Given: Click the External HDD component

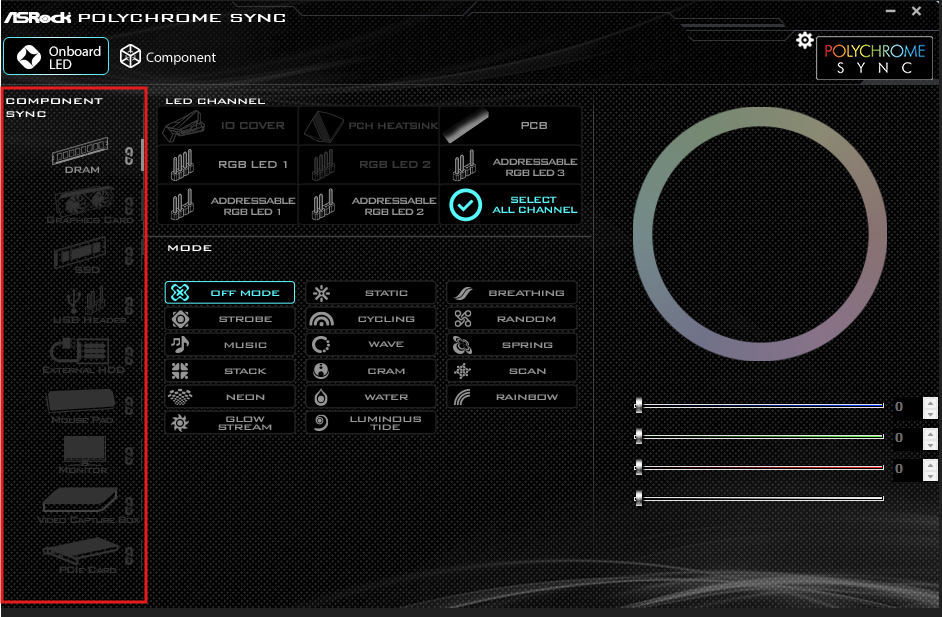Looking at the screenshot, I should [x=83, y=356].
